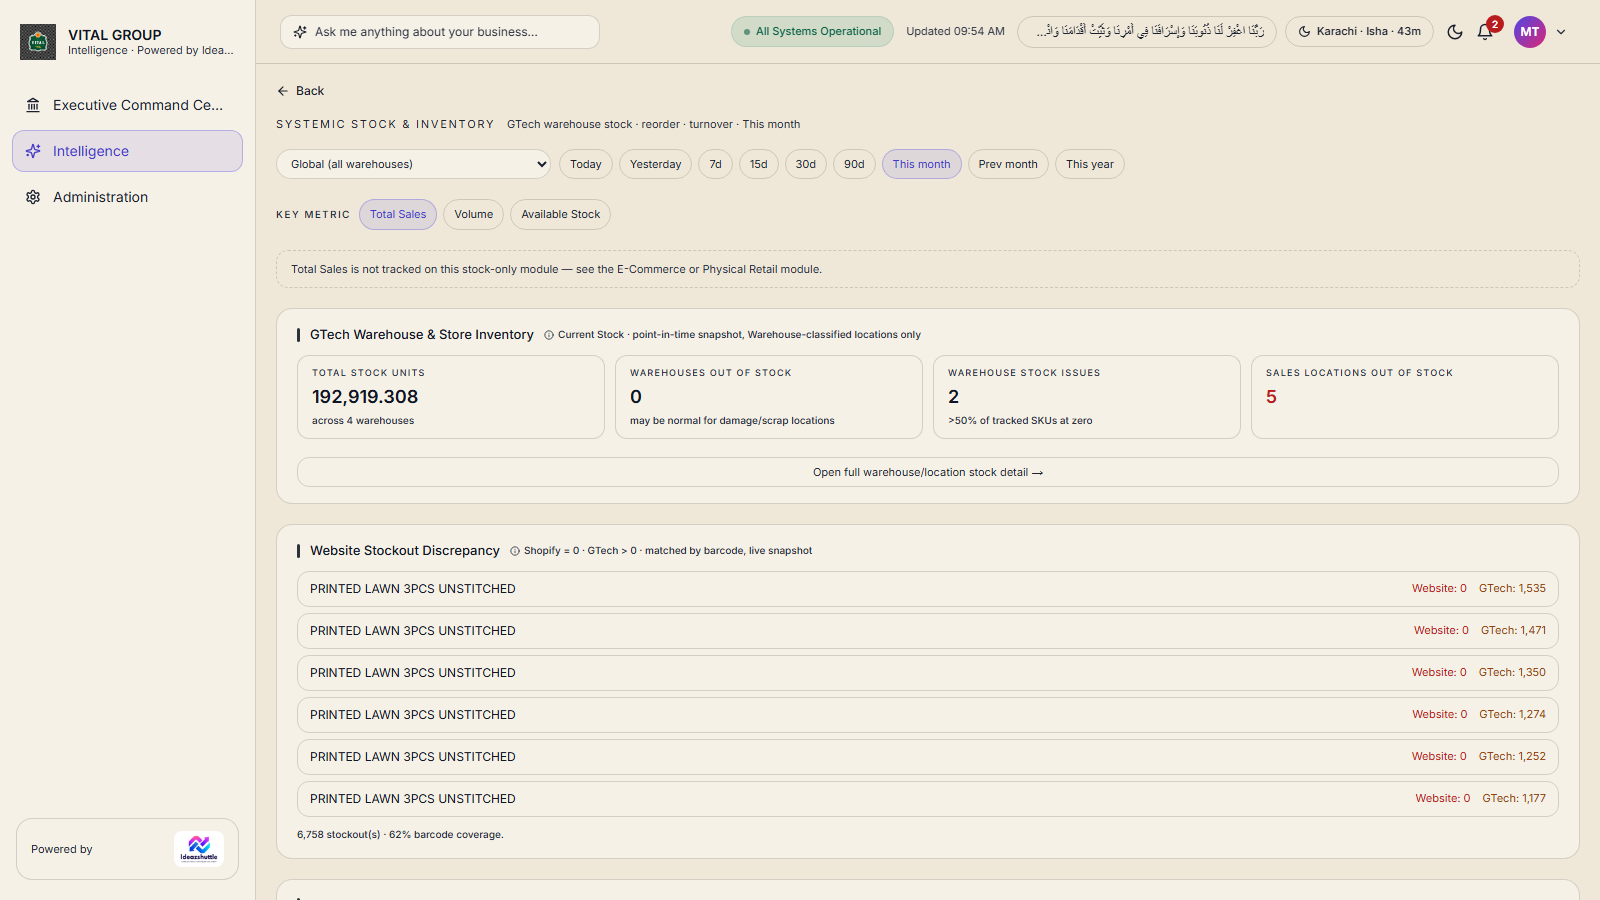Open notifications bell icon
This screenshot has width=1600, height=900.
point(1485,32)
